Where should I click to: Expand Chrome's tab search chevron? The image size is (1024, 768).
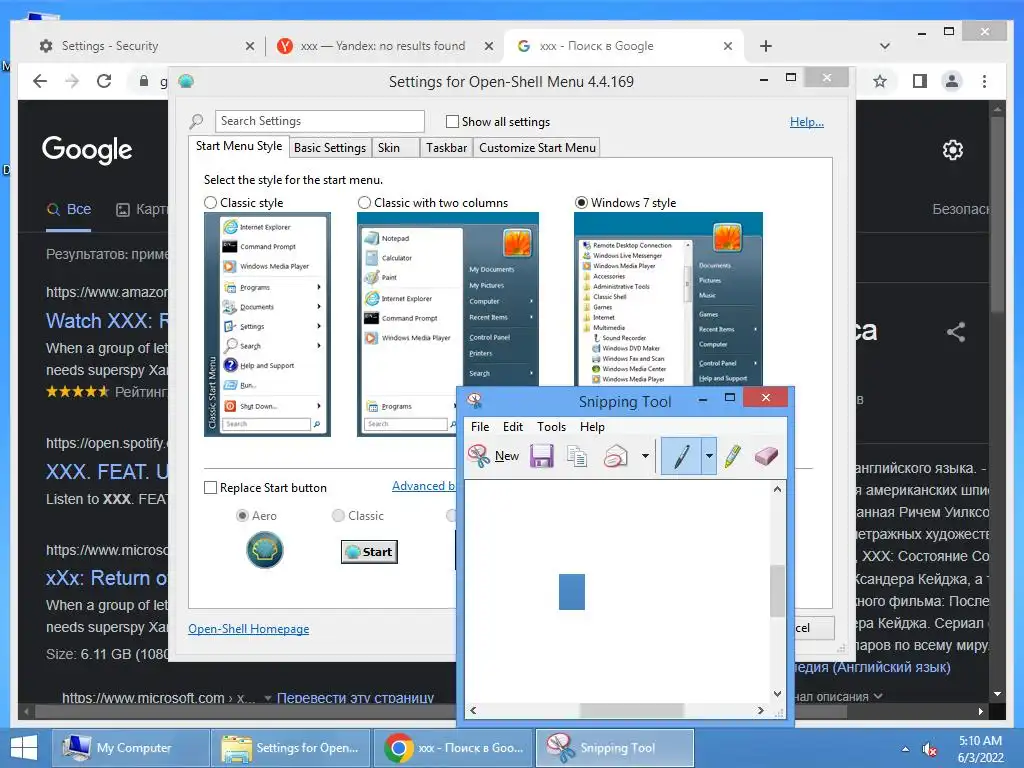[x=885, y=46]
